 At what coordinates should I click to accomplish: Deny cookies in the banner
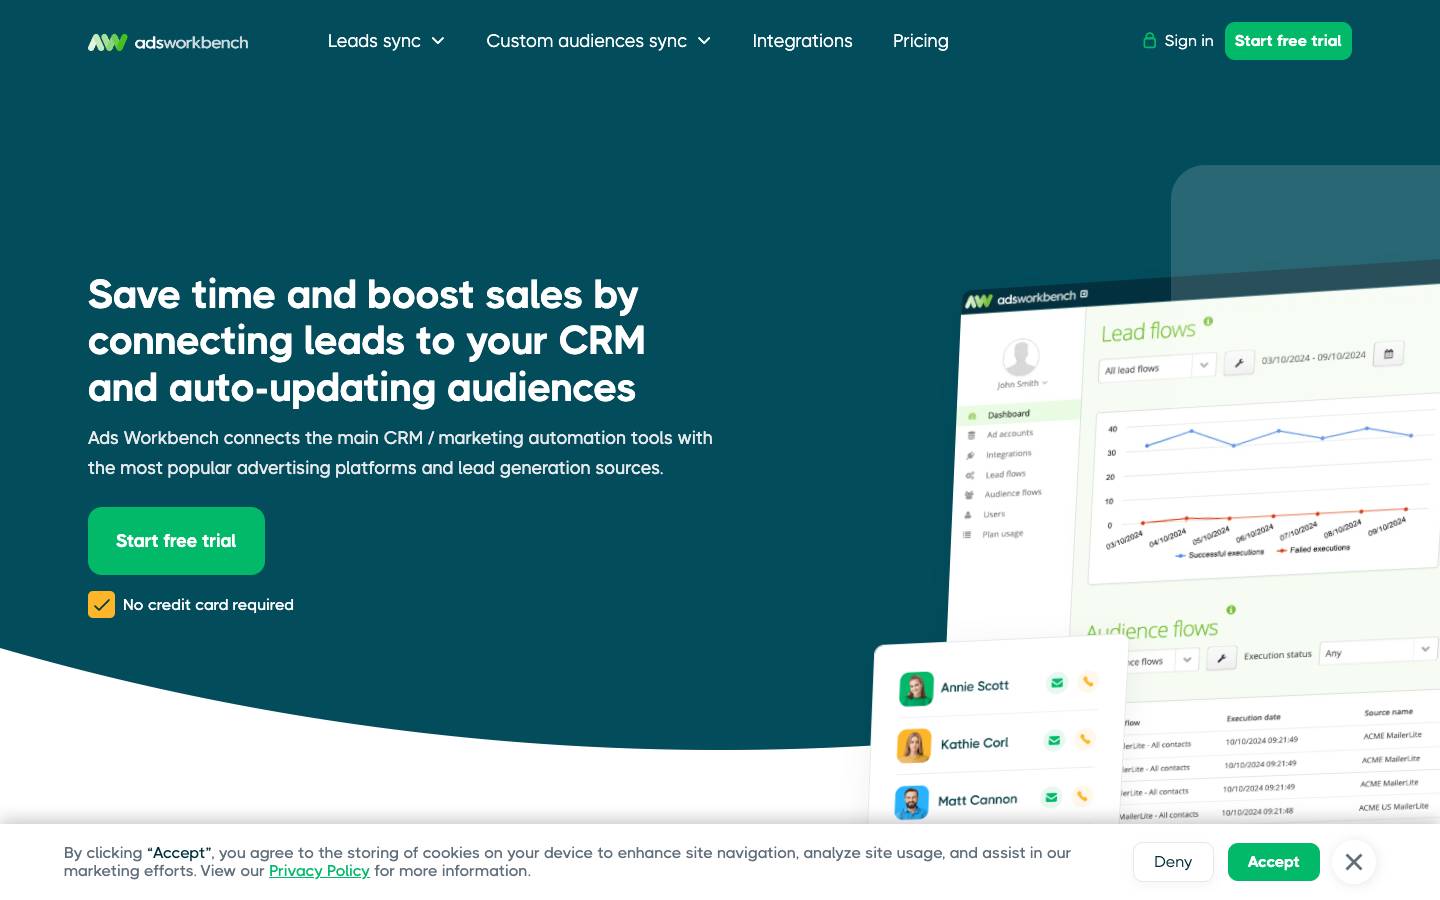coord(1173,862)
